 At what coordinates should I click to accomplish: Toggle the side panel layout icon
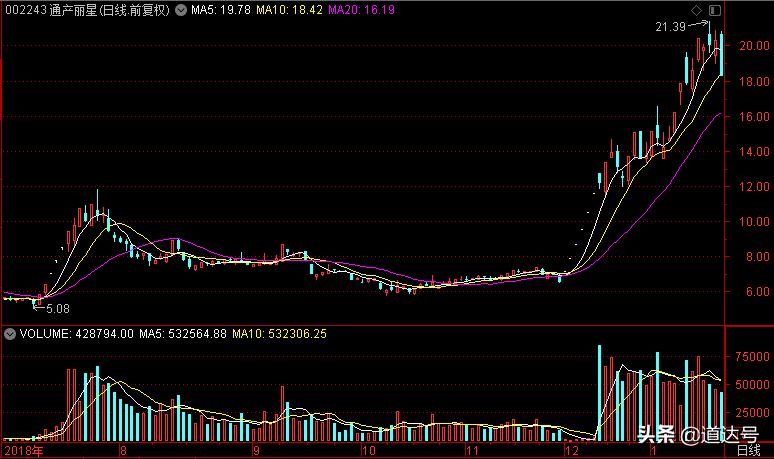(715, 10)
